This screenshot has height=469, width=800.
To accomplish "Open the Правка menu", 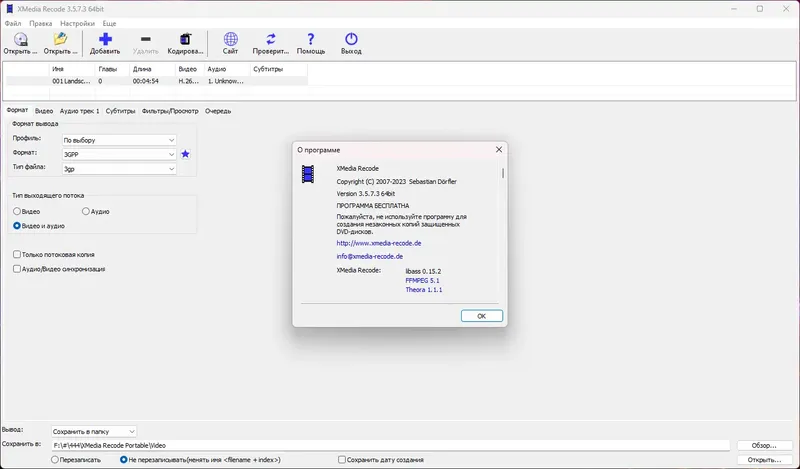I will click(x=40, y=23).
